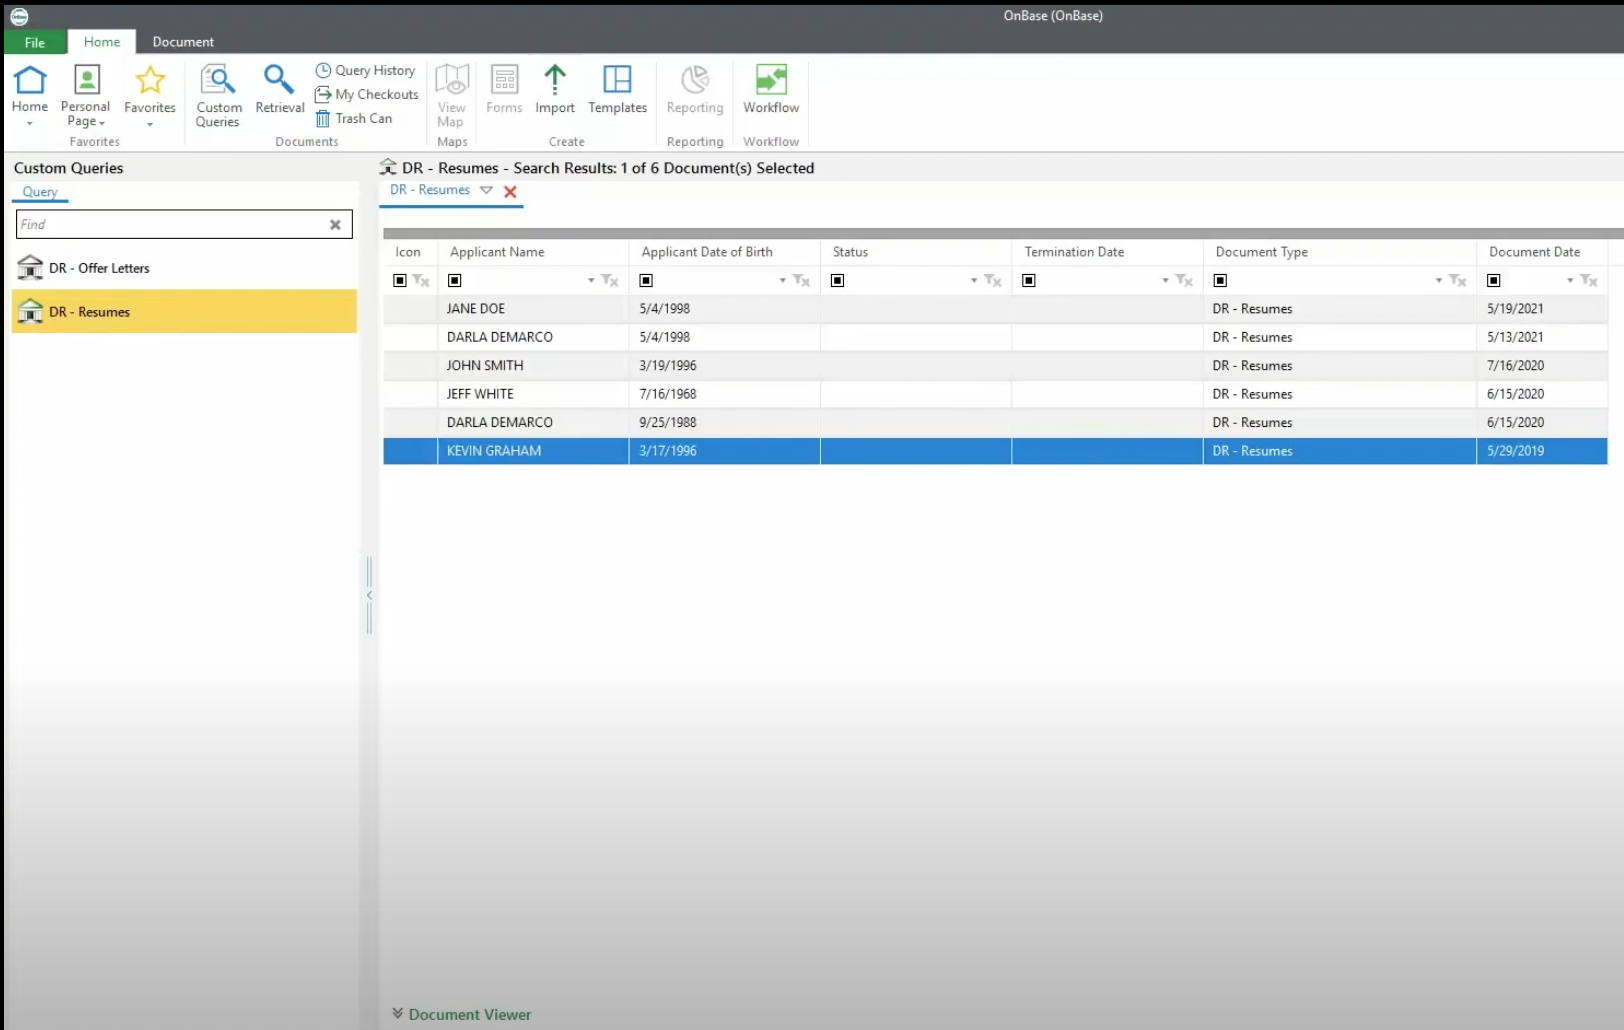Open the Workflow icon
1624x1030 pixels.
pyautogui.click(x=770, y=93)
